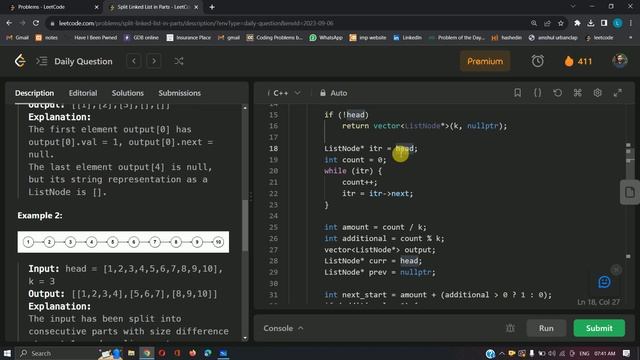Open editor settings gear icon

coord(597,93)
